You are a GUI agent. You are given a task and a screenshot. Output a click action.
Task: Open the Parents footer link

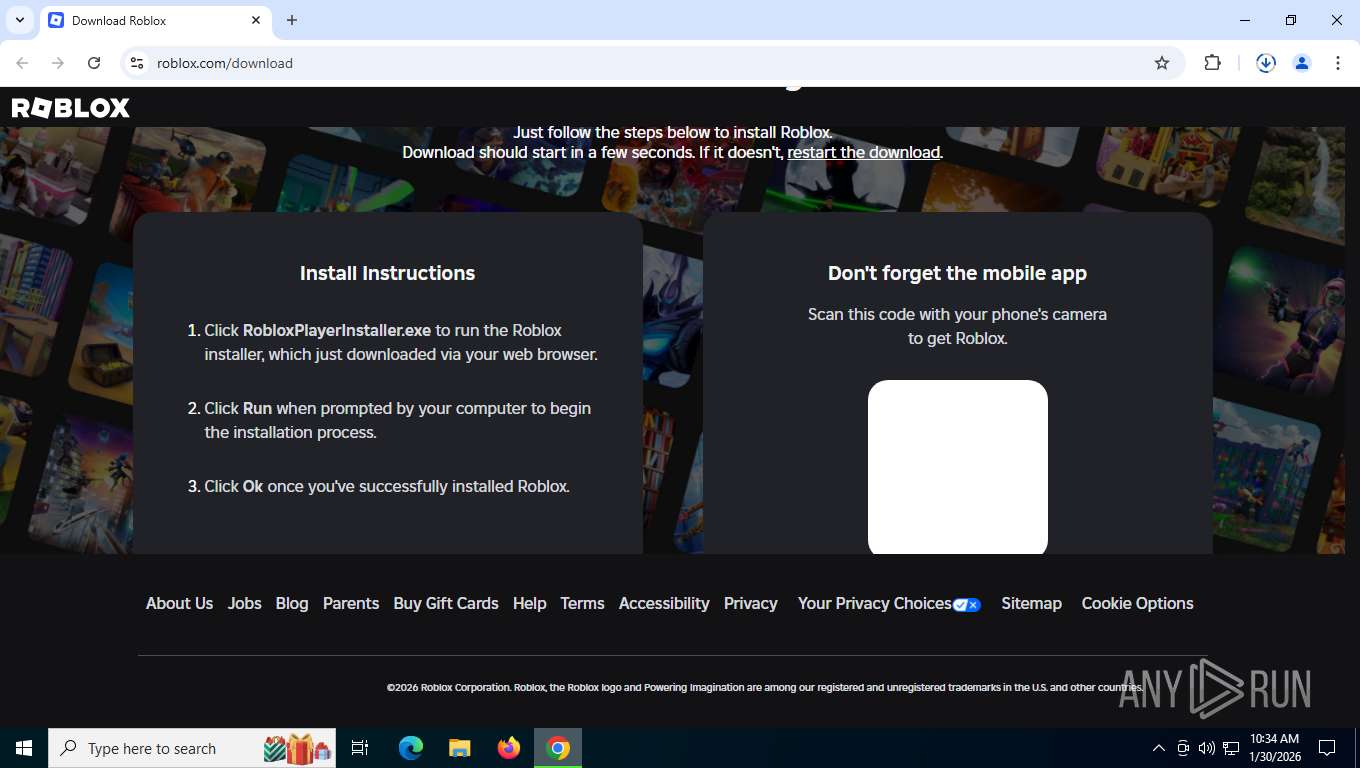(x=351, y=604)
